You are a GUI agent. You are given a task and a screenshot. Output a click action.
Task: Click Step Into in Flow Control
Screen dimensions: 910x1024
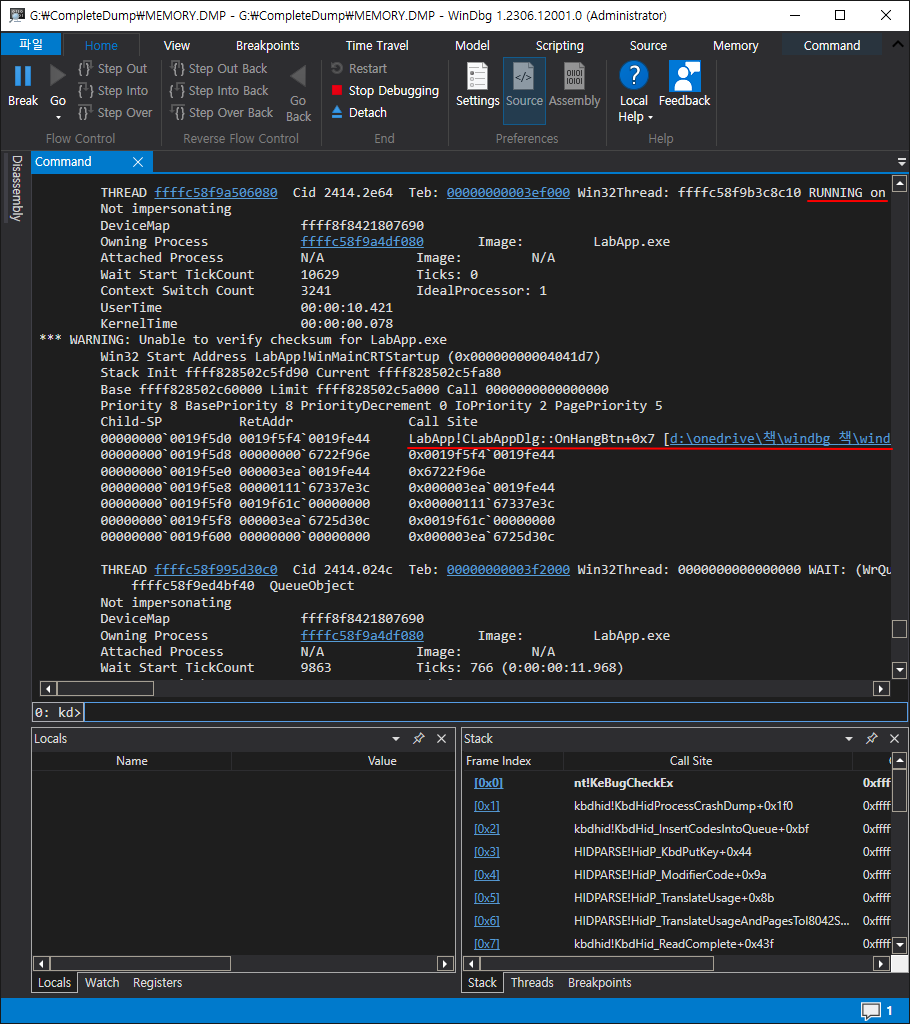(113, 91)
